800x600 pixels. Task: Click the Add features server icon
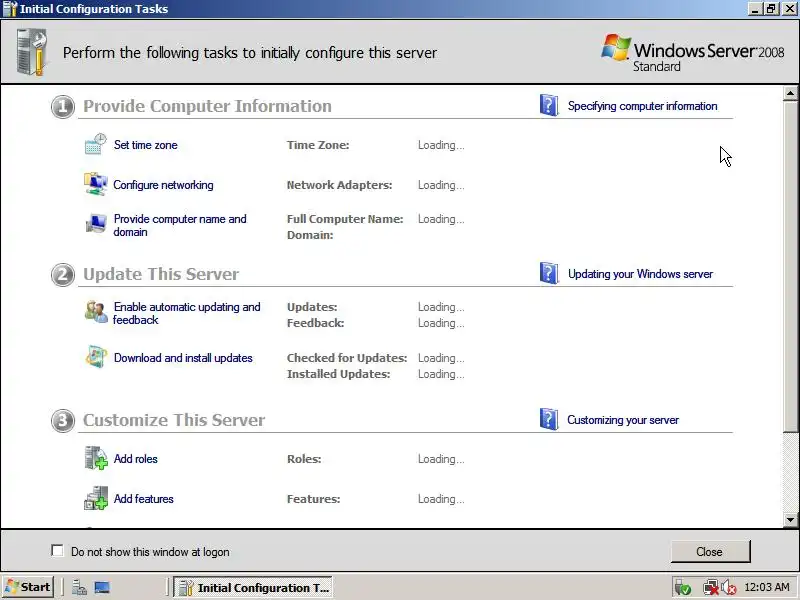point(95,498)
